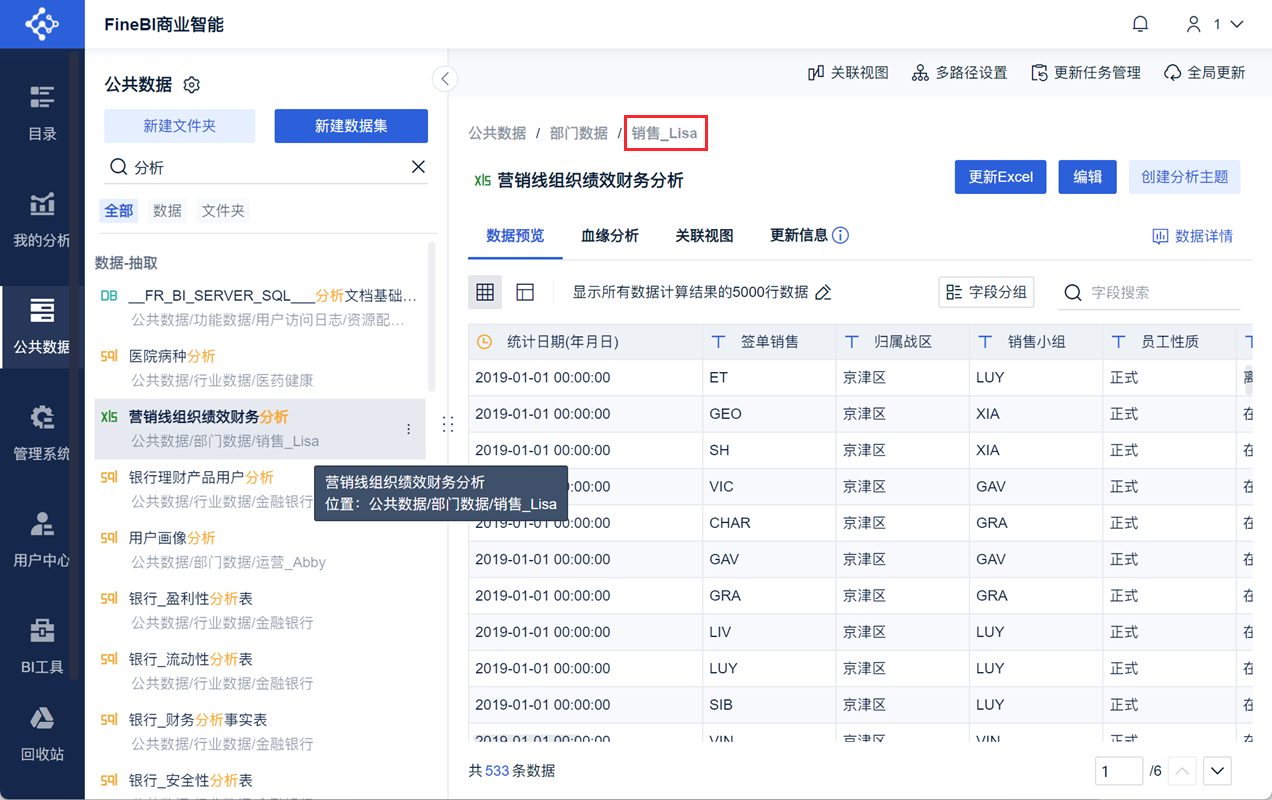
Task: Click 归属战区 column header
Action: (x=903, y=341)
